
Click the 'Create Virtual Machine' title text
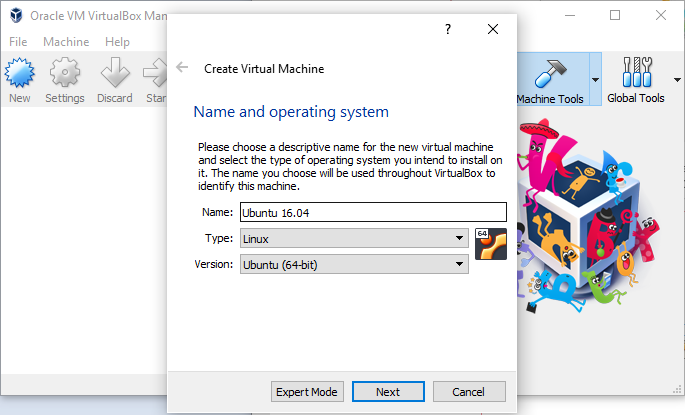[x=264, y=69]
